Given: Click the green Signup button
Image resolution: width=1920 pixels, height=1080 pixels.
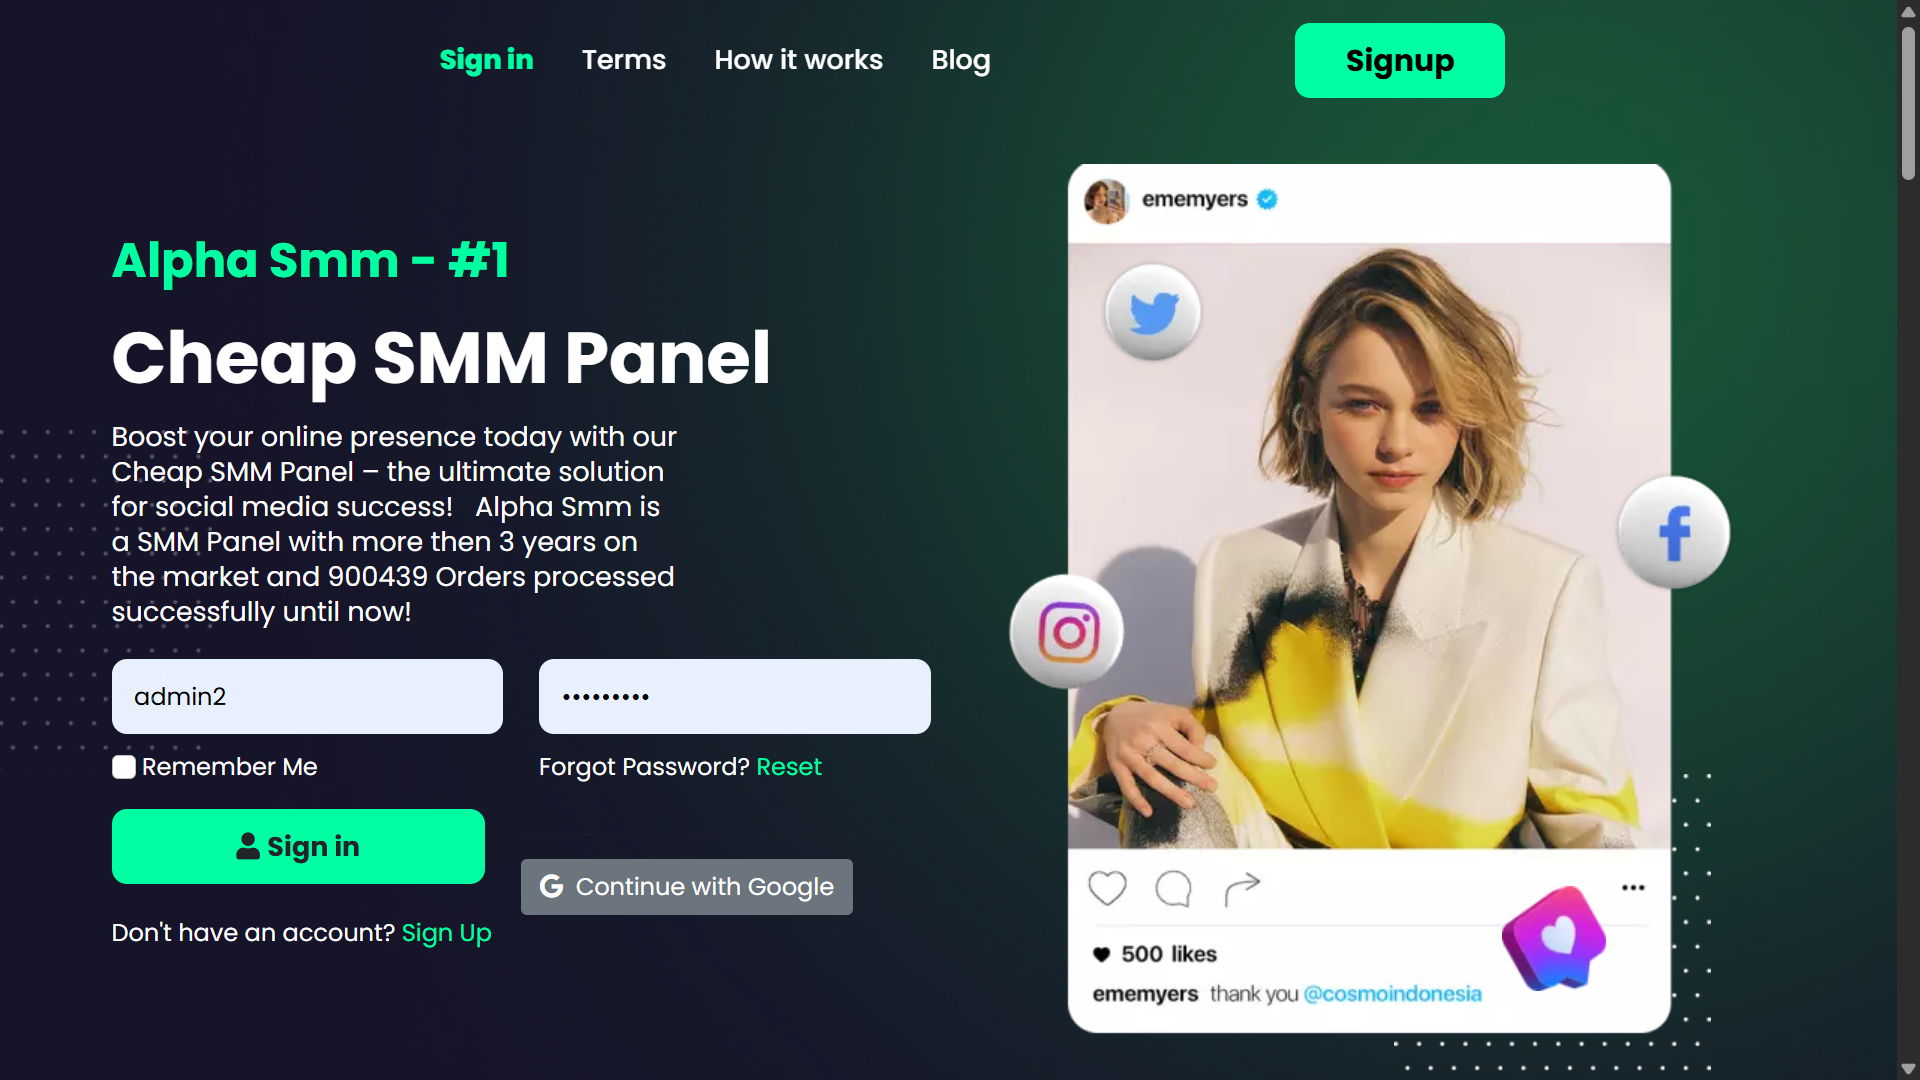Looking at the screenshot, I should click(x=1399, y=60).
